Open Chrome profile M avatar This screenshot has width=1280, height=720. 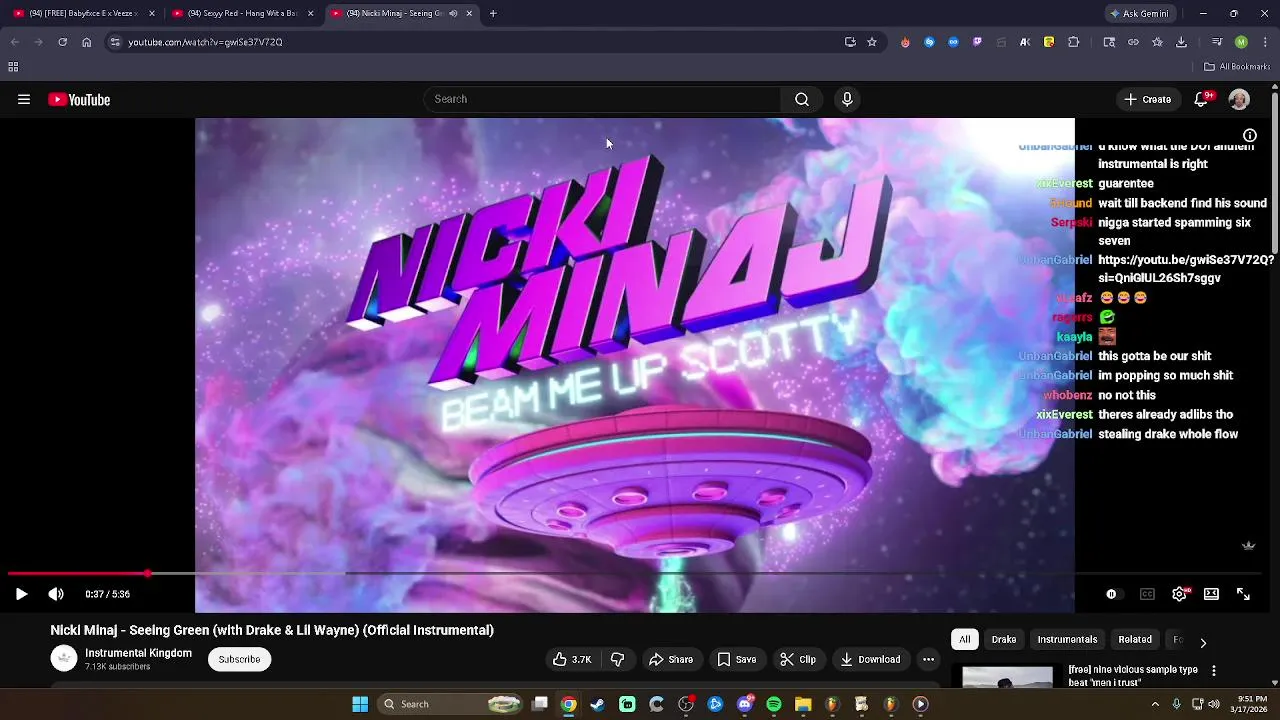[x=1241, y=42]
